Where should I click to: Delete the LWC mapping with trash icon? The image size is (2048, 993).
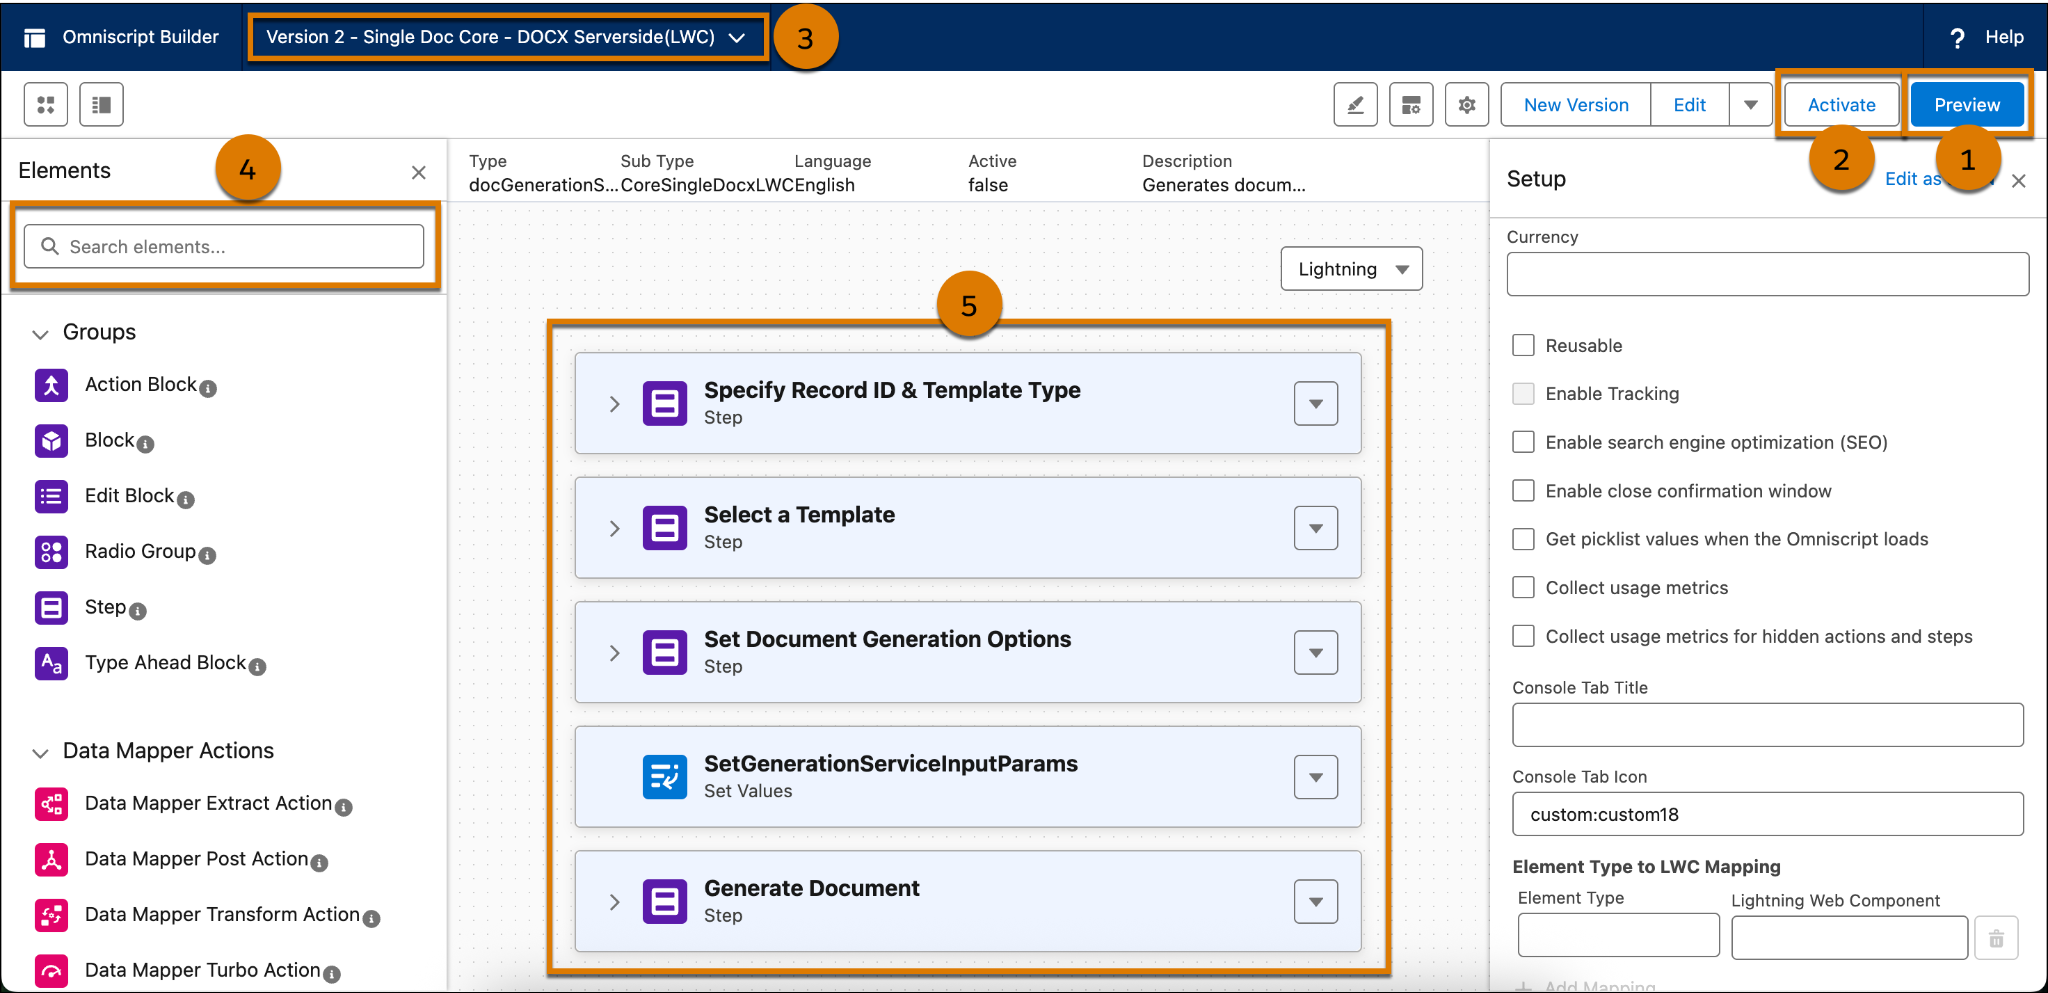pos(1996,938)
